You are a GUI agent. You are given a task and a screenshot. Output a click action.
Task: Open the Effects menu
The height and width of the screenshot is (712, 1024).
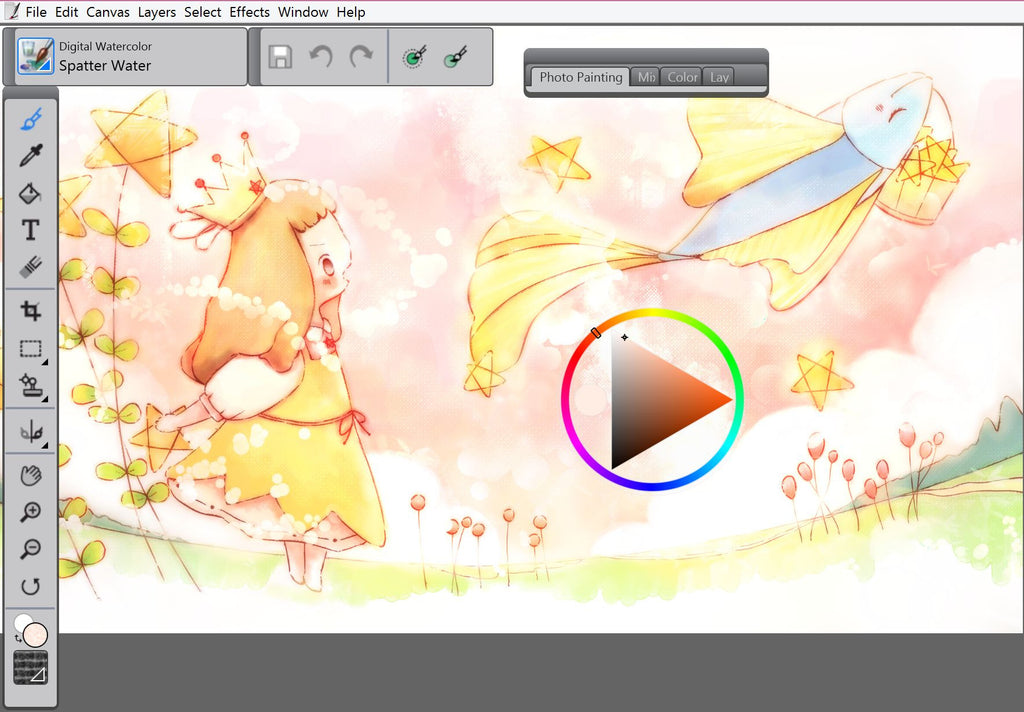(249, 12)
